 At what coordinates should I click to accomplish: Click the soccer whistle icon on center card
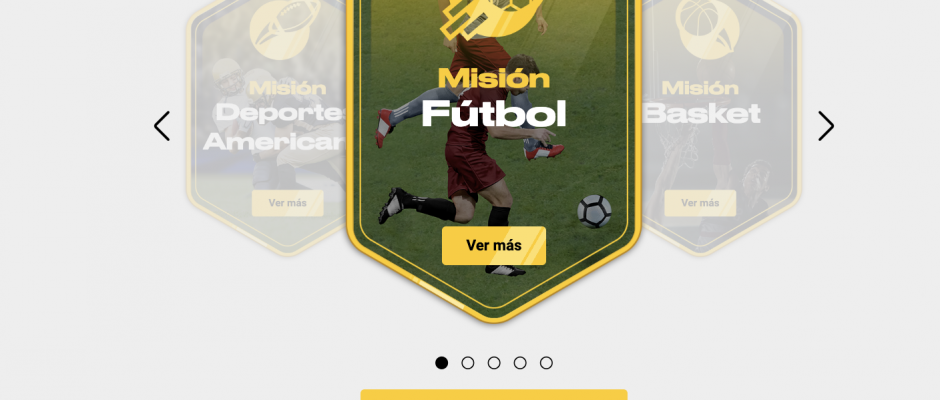coord(492,17)
